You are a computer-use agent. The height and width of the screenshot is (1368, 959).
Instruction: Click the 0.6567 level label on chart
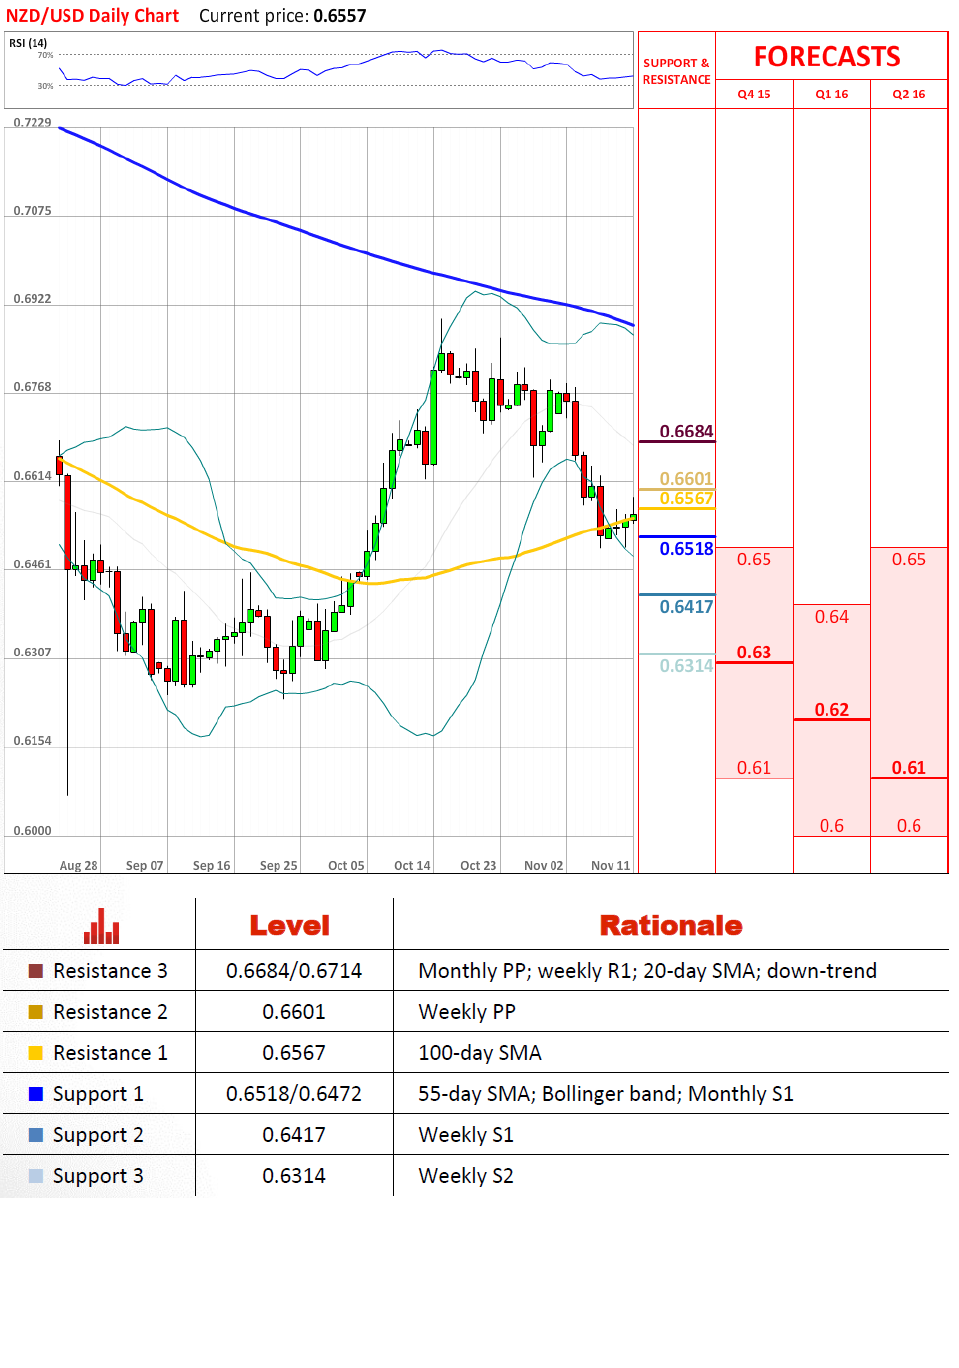point(686,498)
